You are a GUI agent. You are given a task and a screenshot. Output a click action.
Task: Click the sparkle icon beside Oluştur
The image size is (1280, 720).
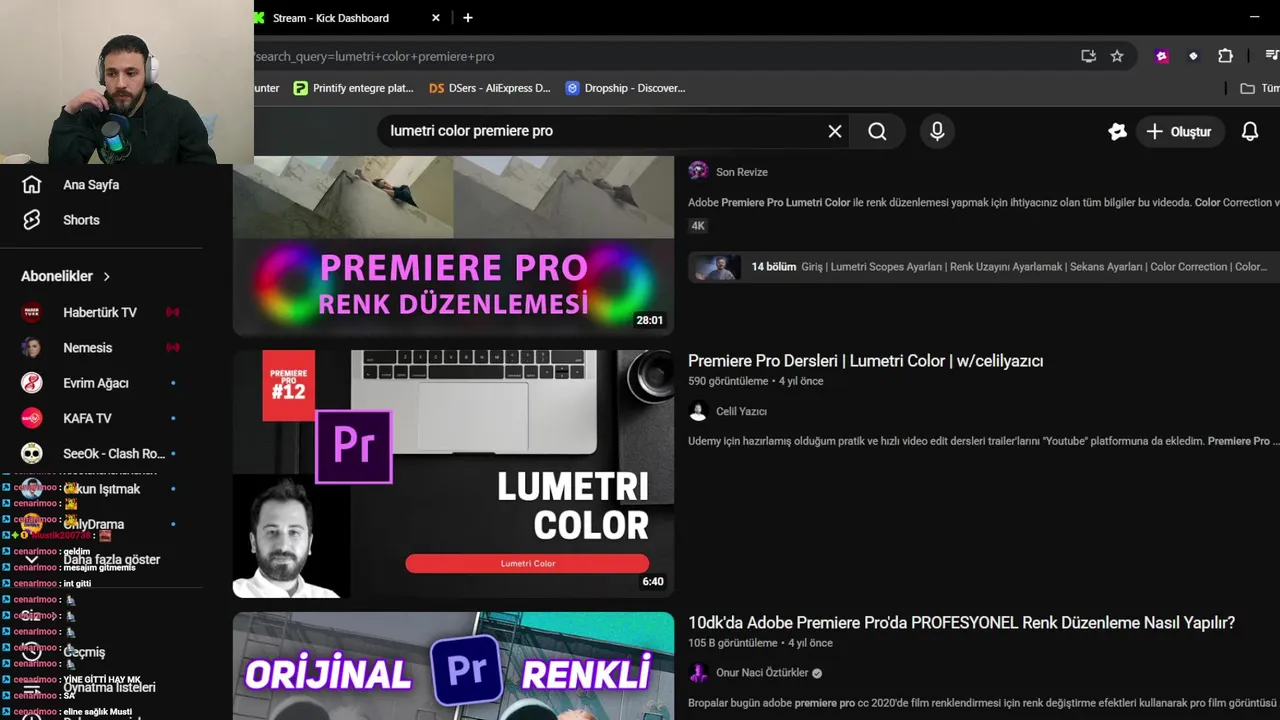(1117, 131)
